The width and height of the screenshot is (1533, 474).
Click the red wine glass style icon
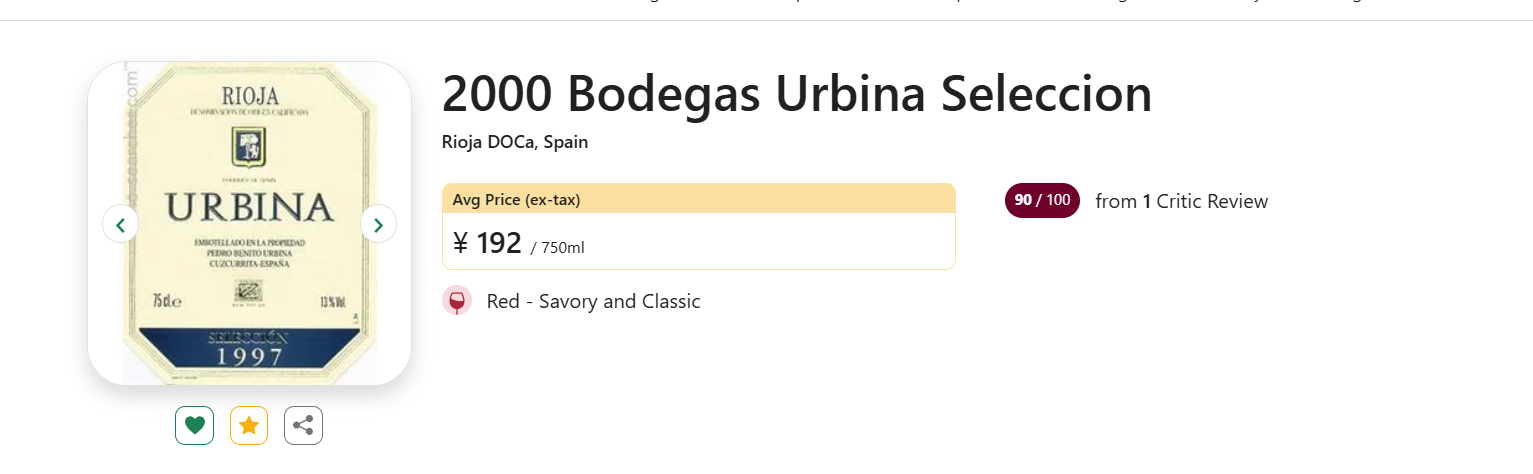click(x=457, y=301)
